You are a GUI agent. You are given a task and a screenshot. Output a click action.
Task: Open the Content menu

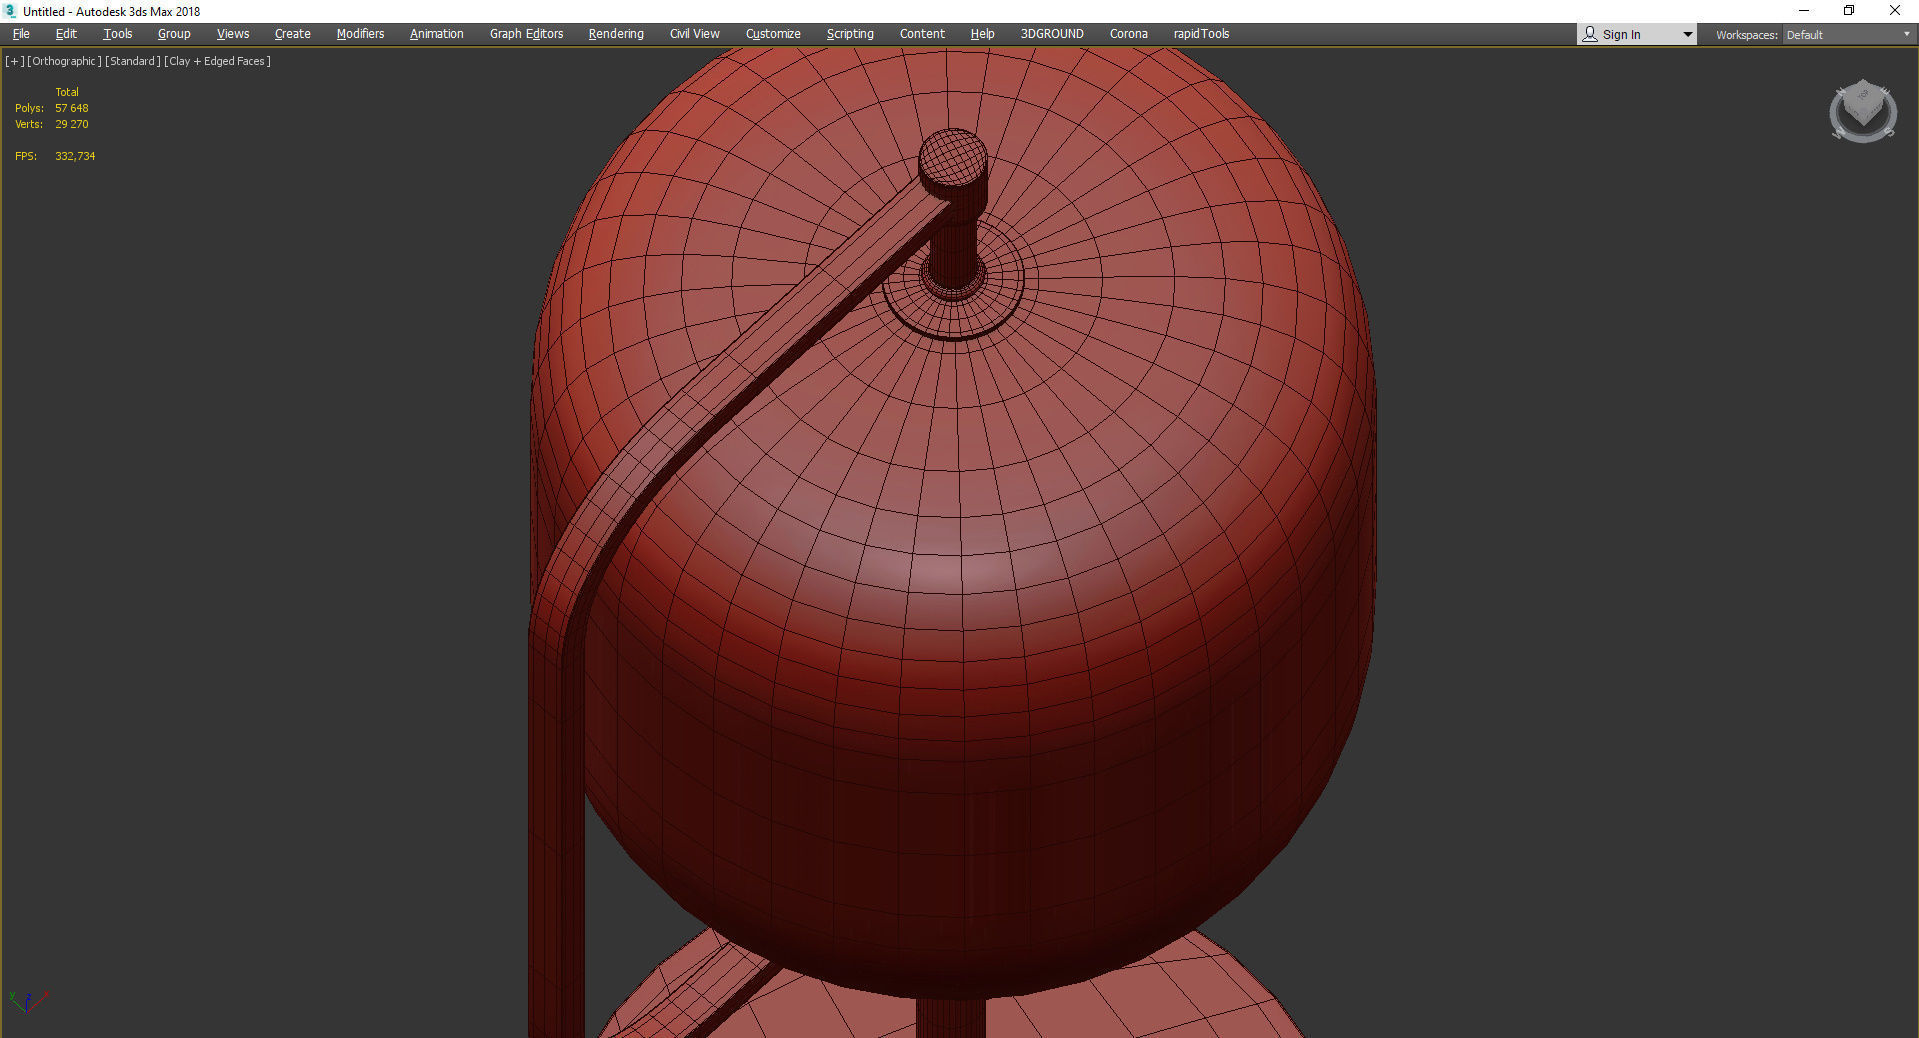tap(922, 34)
